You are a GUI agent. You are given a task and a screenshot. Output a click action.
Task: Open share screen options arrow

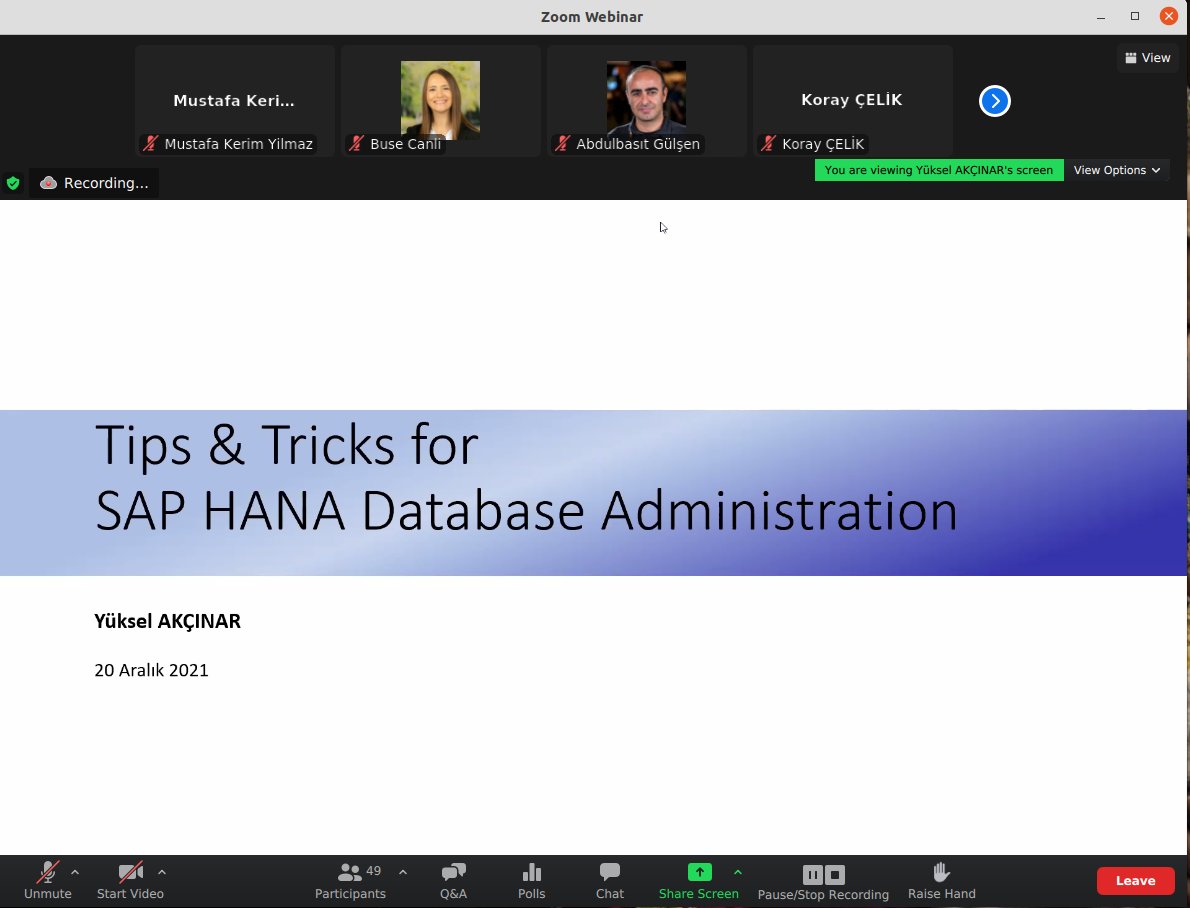(738, 872)
